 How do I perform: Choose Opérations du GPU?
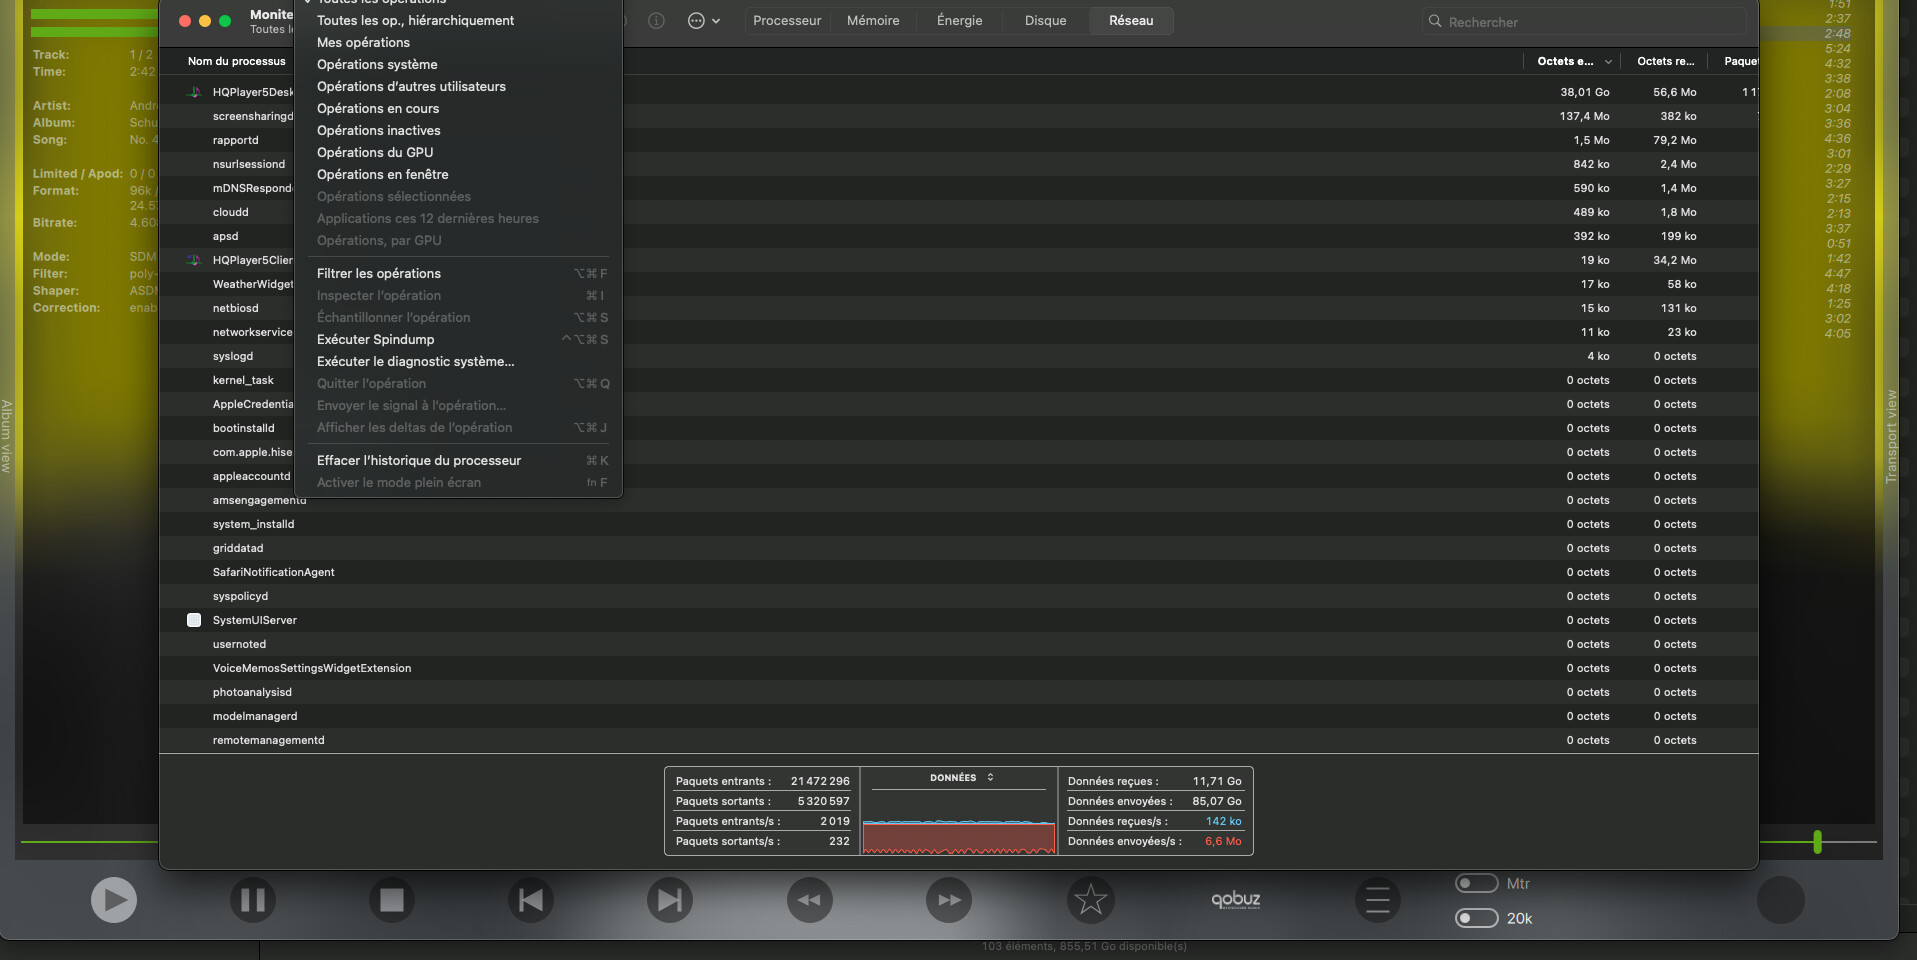pyautogui.click(x=458, y=152)
